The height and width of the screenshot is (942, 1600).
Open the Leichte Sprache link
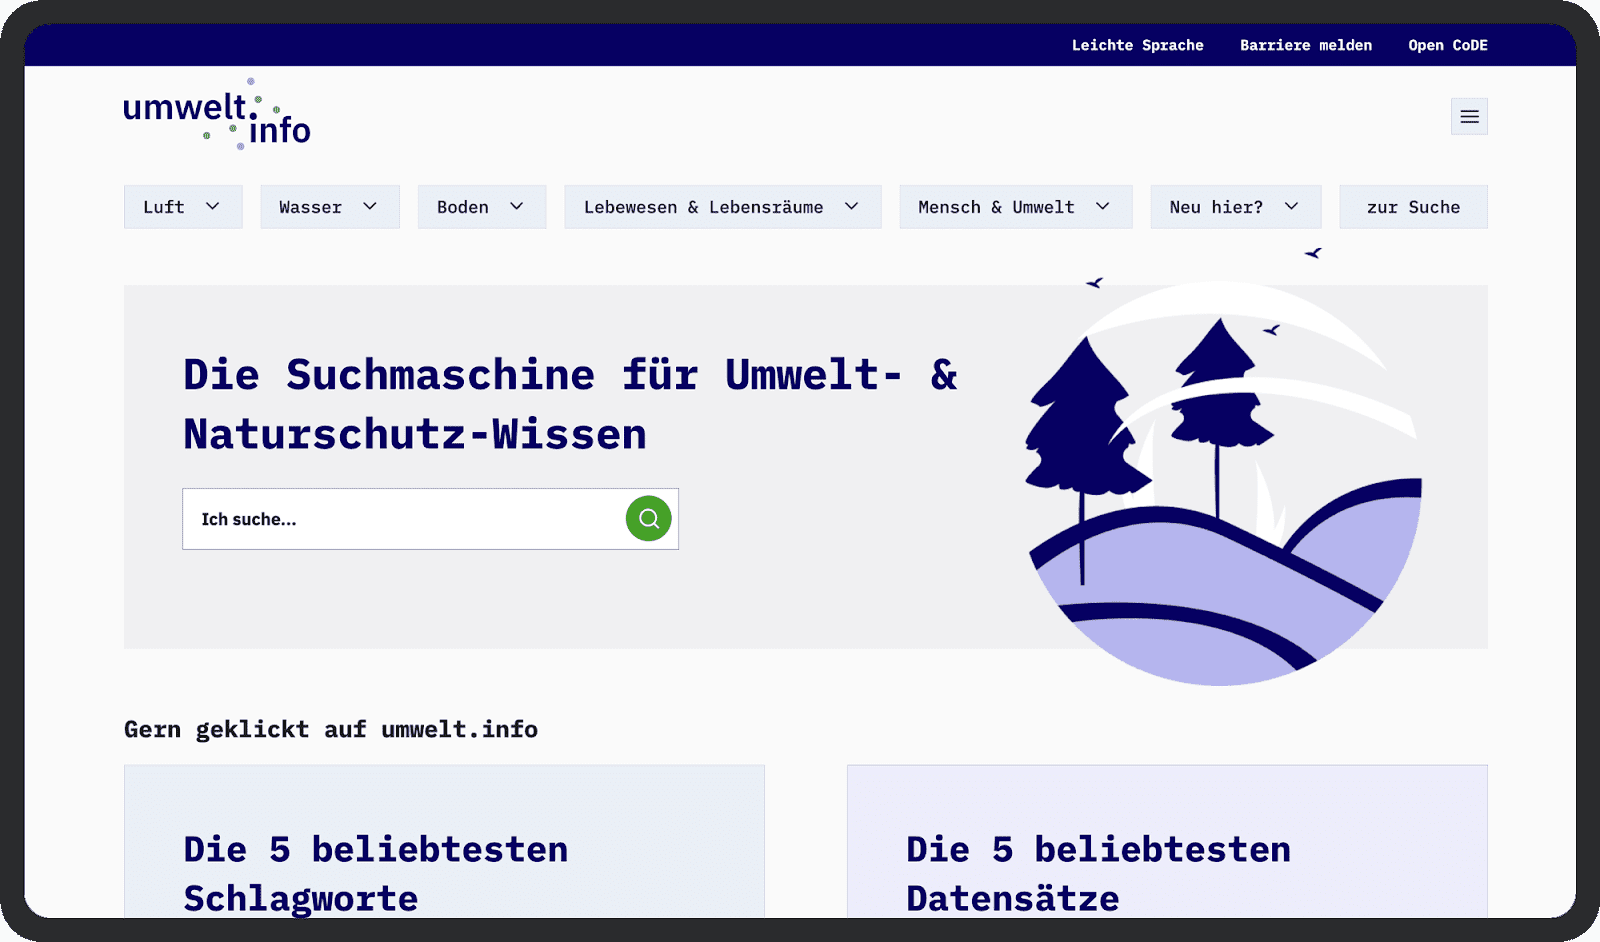[1137, 45]
